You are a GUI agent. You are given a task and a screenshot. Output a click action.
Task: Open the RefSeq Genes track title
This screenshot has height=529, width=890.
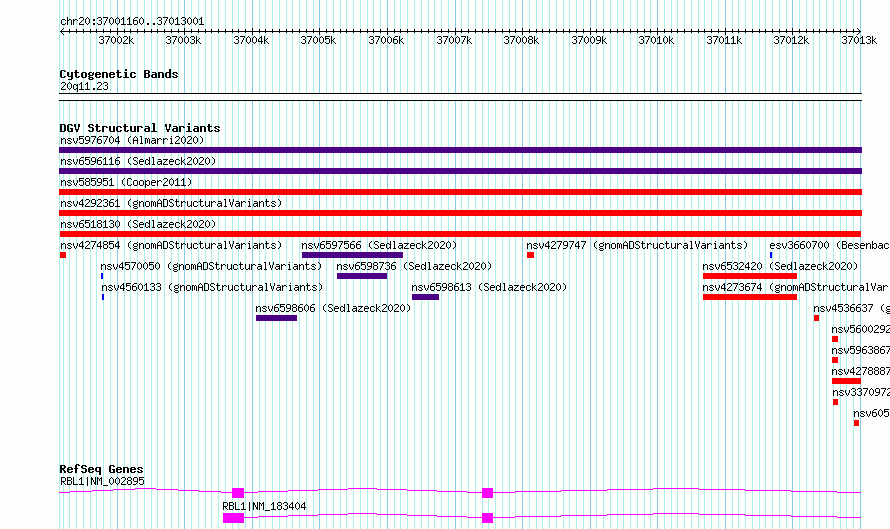tap(101, 469)
